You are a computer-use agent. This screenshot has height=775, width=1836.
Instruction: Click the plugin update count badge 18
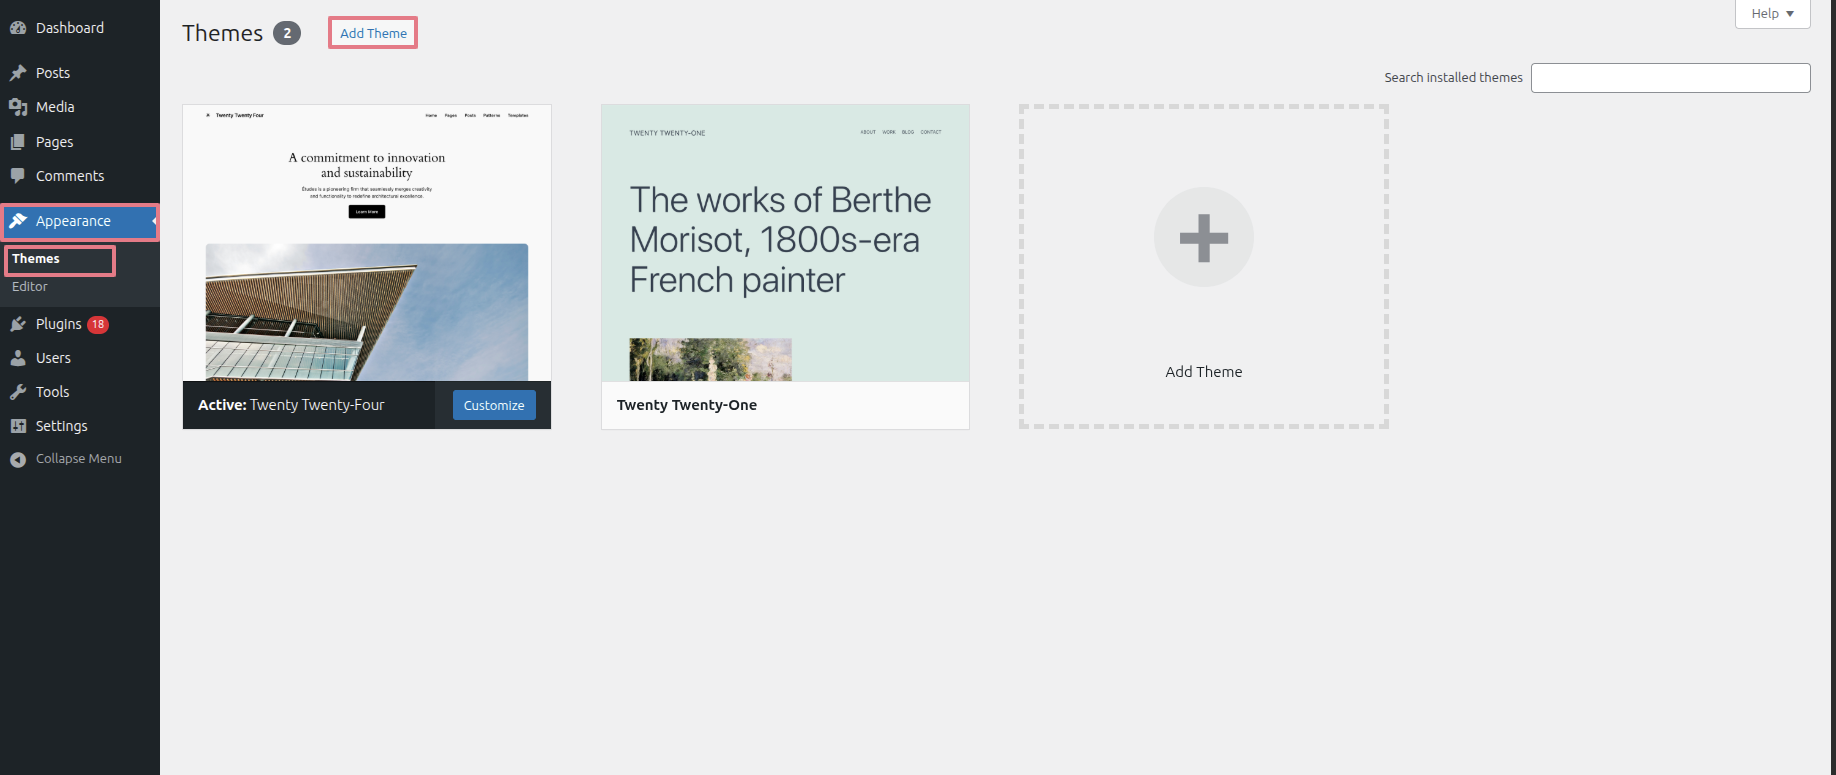(98, 324)
